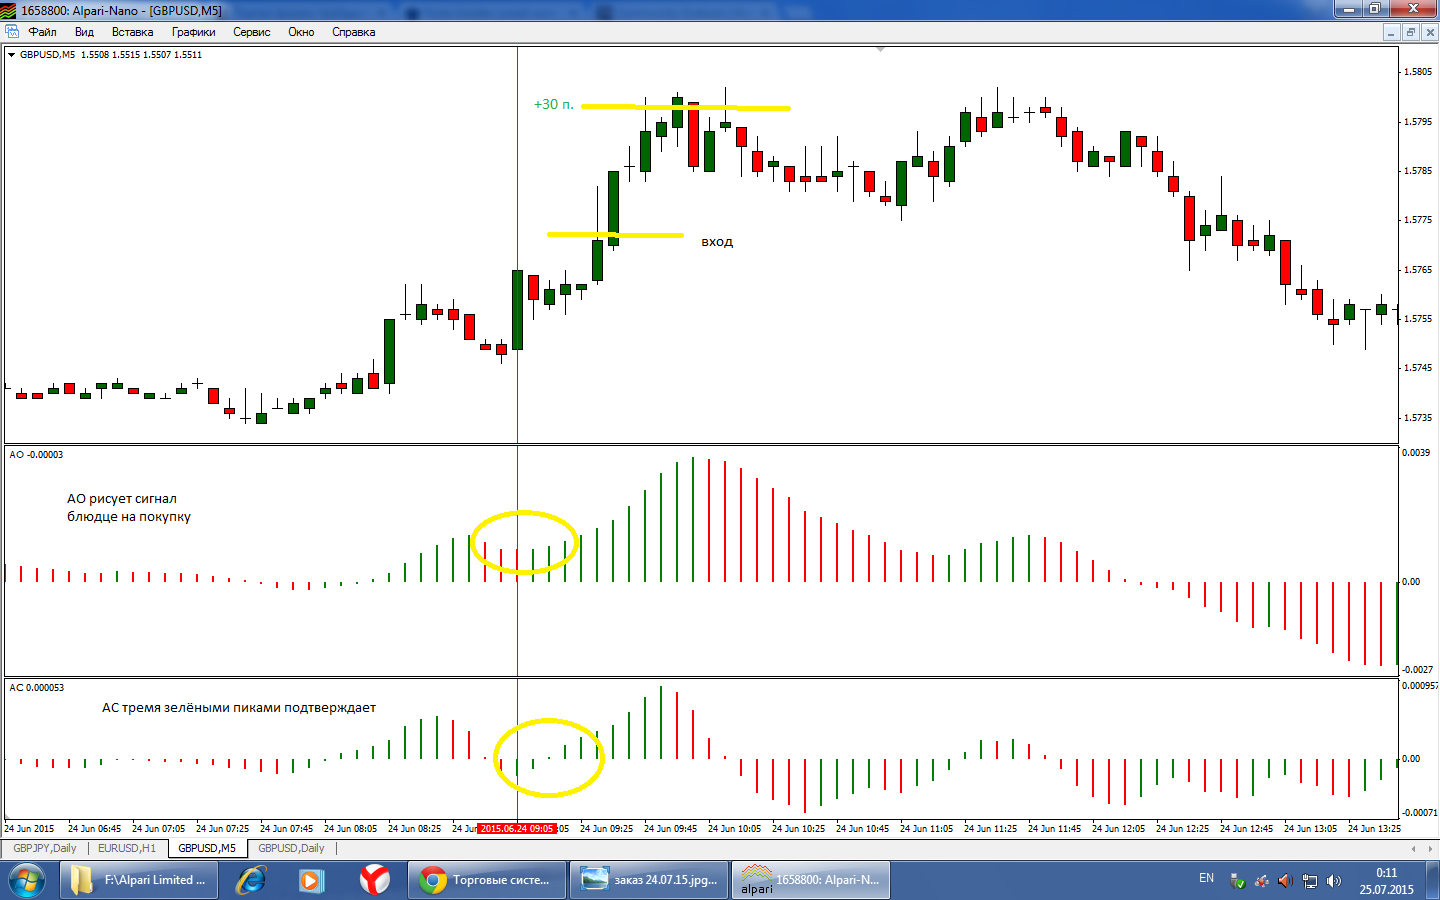Switch to the GBPUSD,Daily chart tab
Screen dimensions: 1440x900
coord(291,848)
